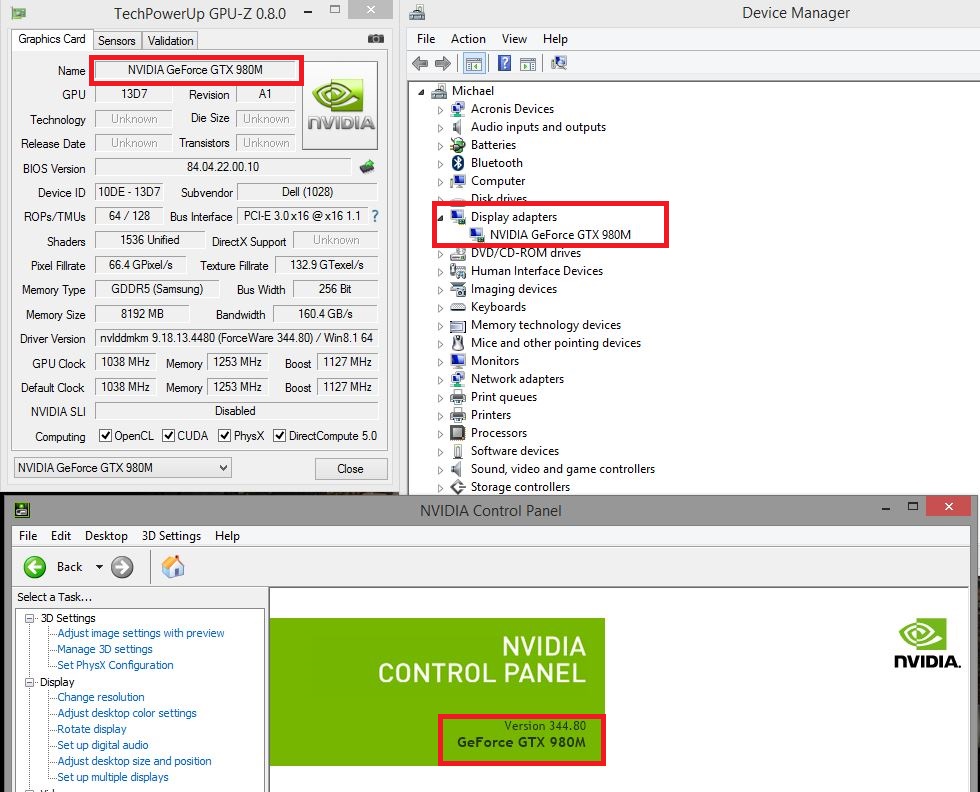The image size is (980, 792).
Task: Click the NVIDIA Control Panel Back green arrow
Action: coord(35,567)
